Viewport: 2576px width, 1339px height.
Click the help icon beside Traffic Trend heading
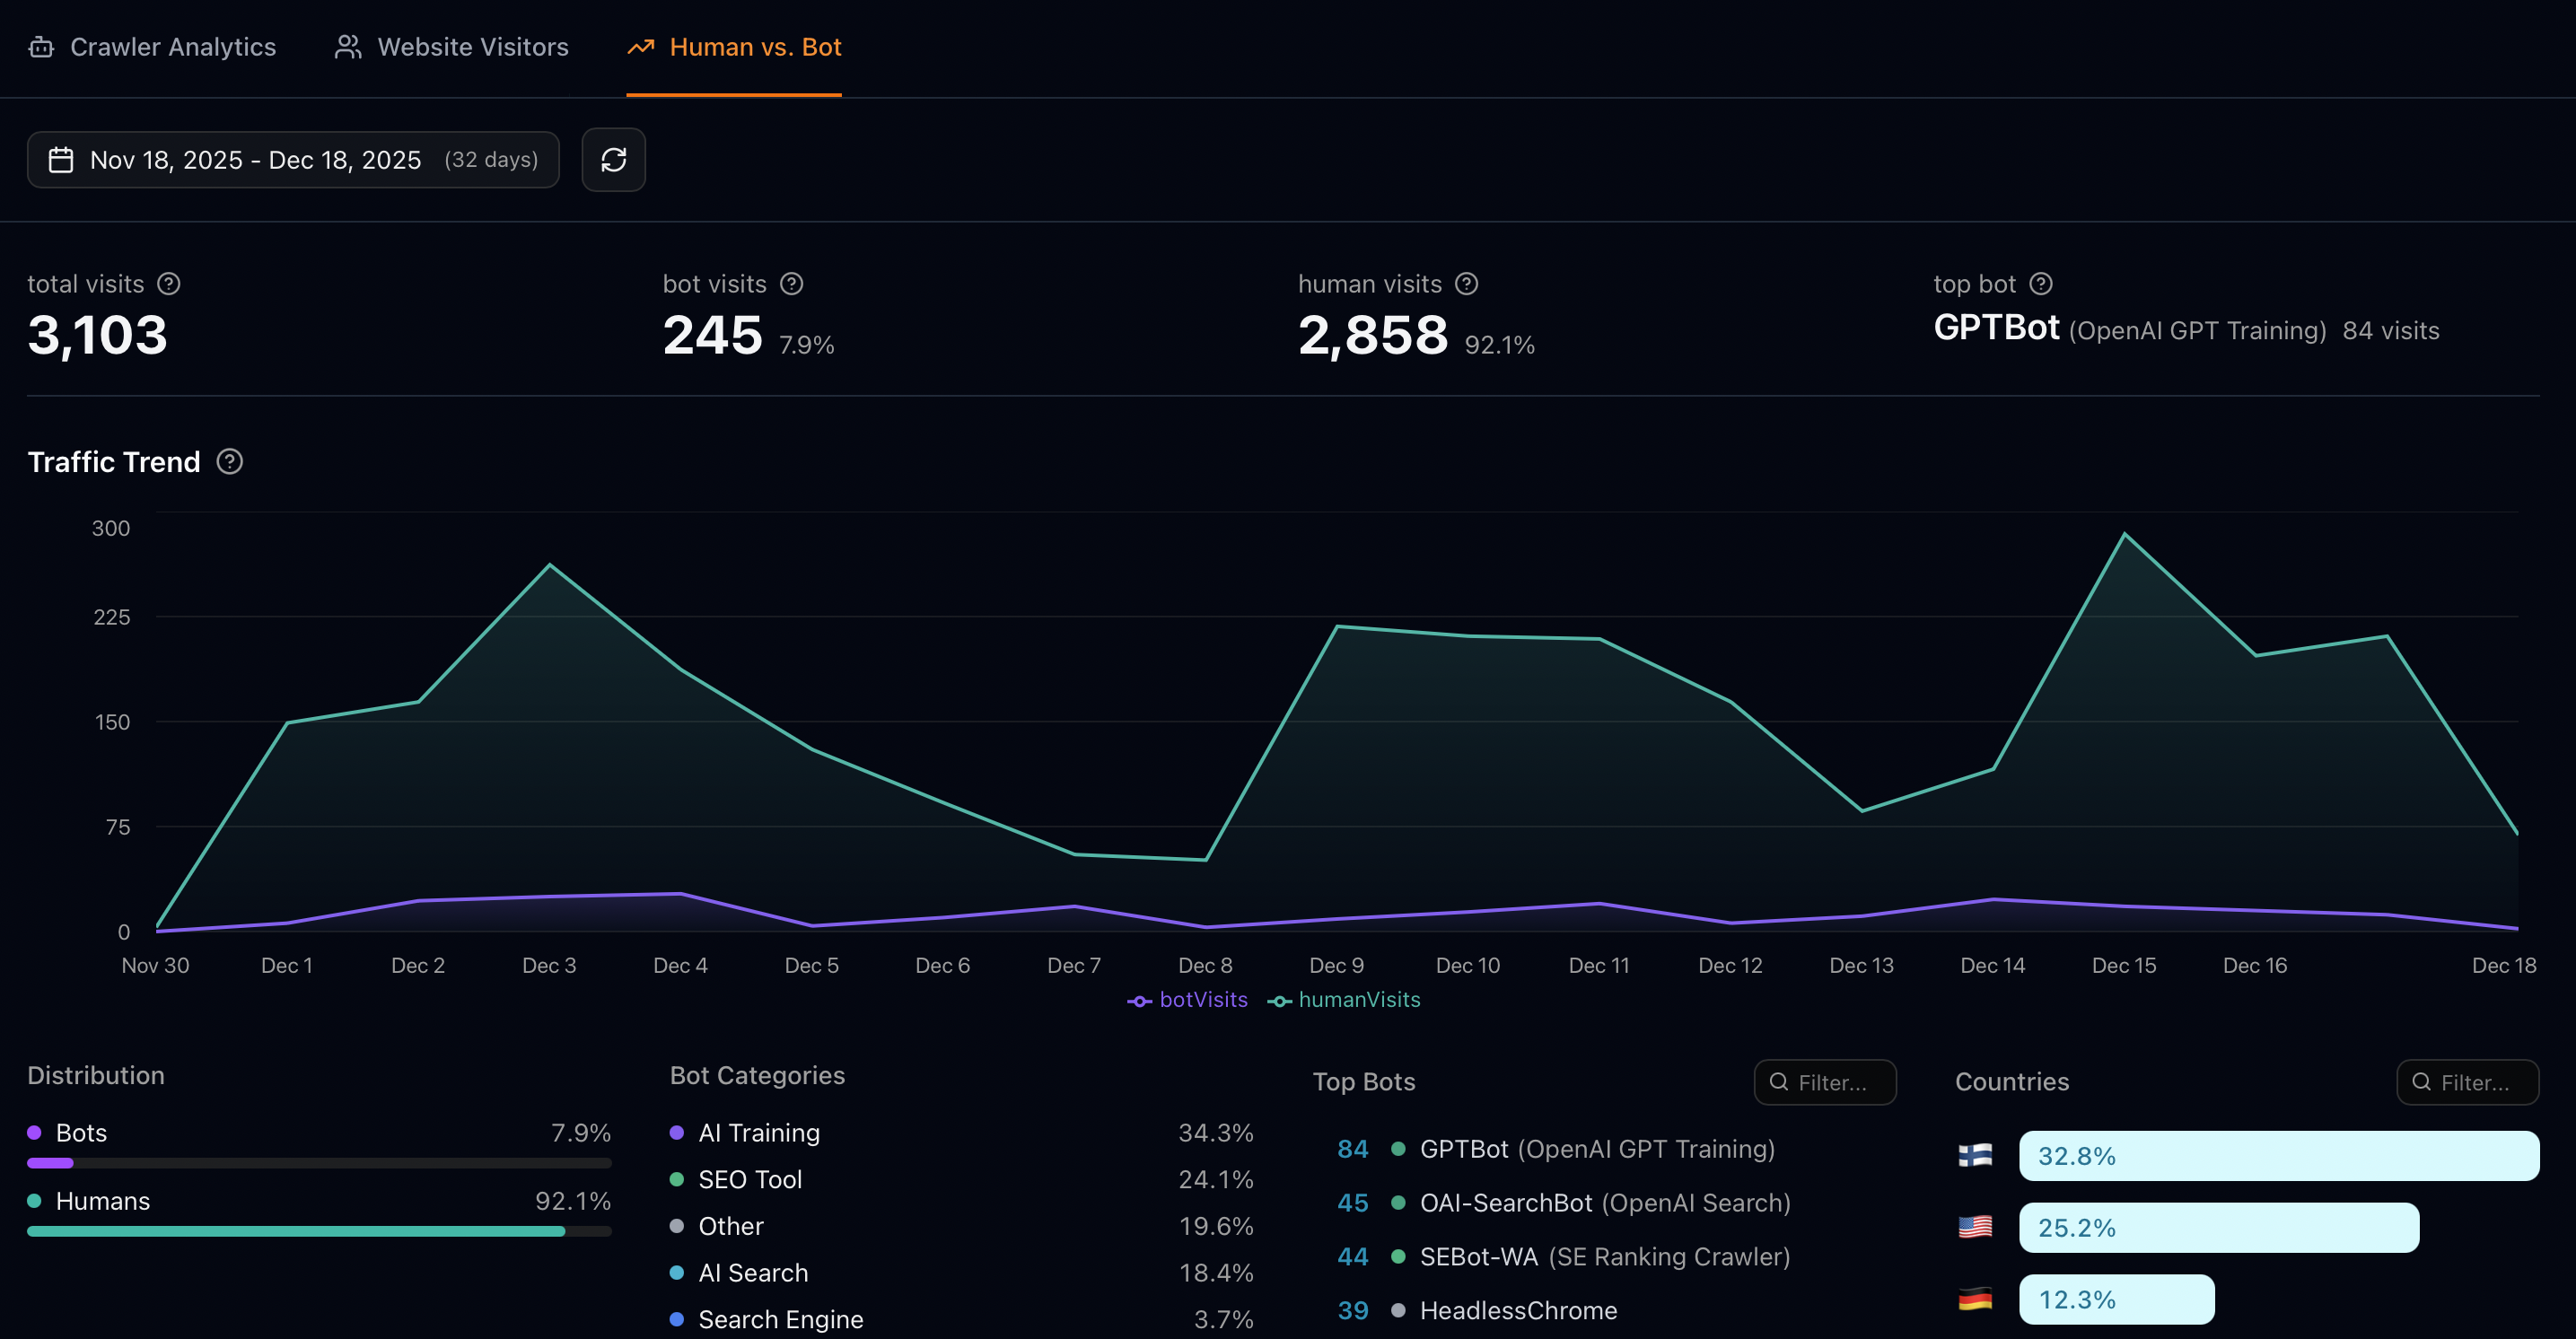[x=228, y=462]
